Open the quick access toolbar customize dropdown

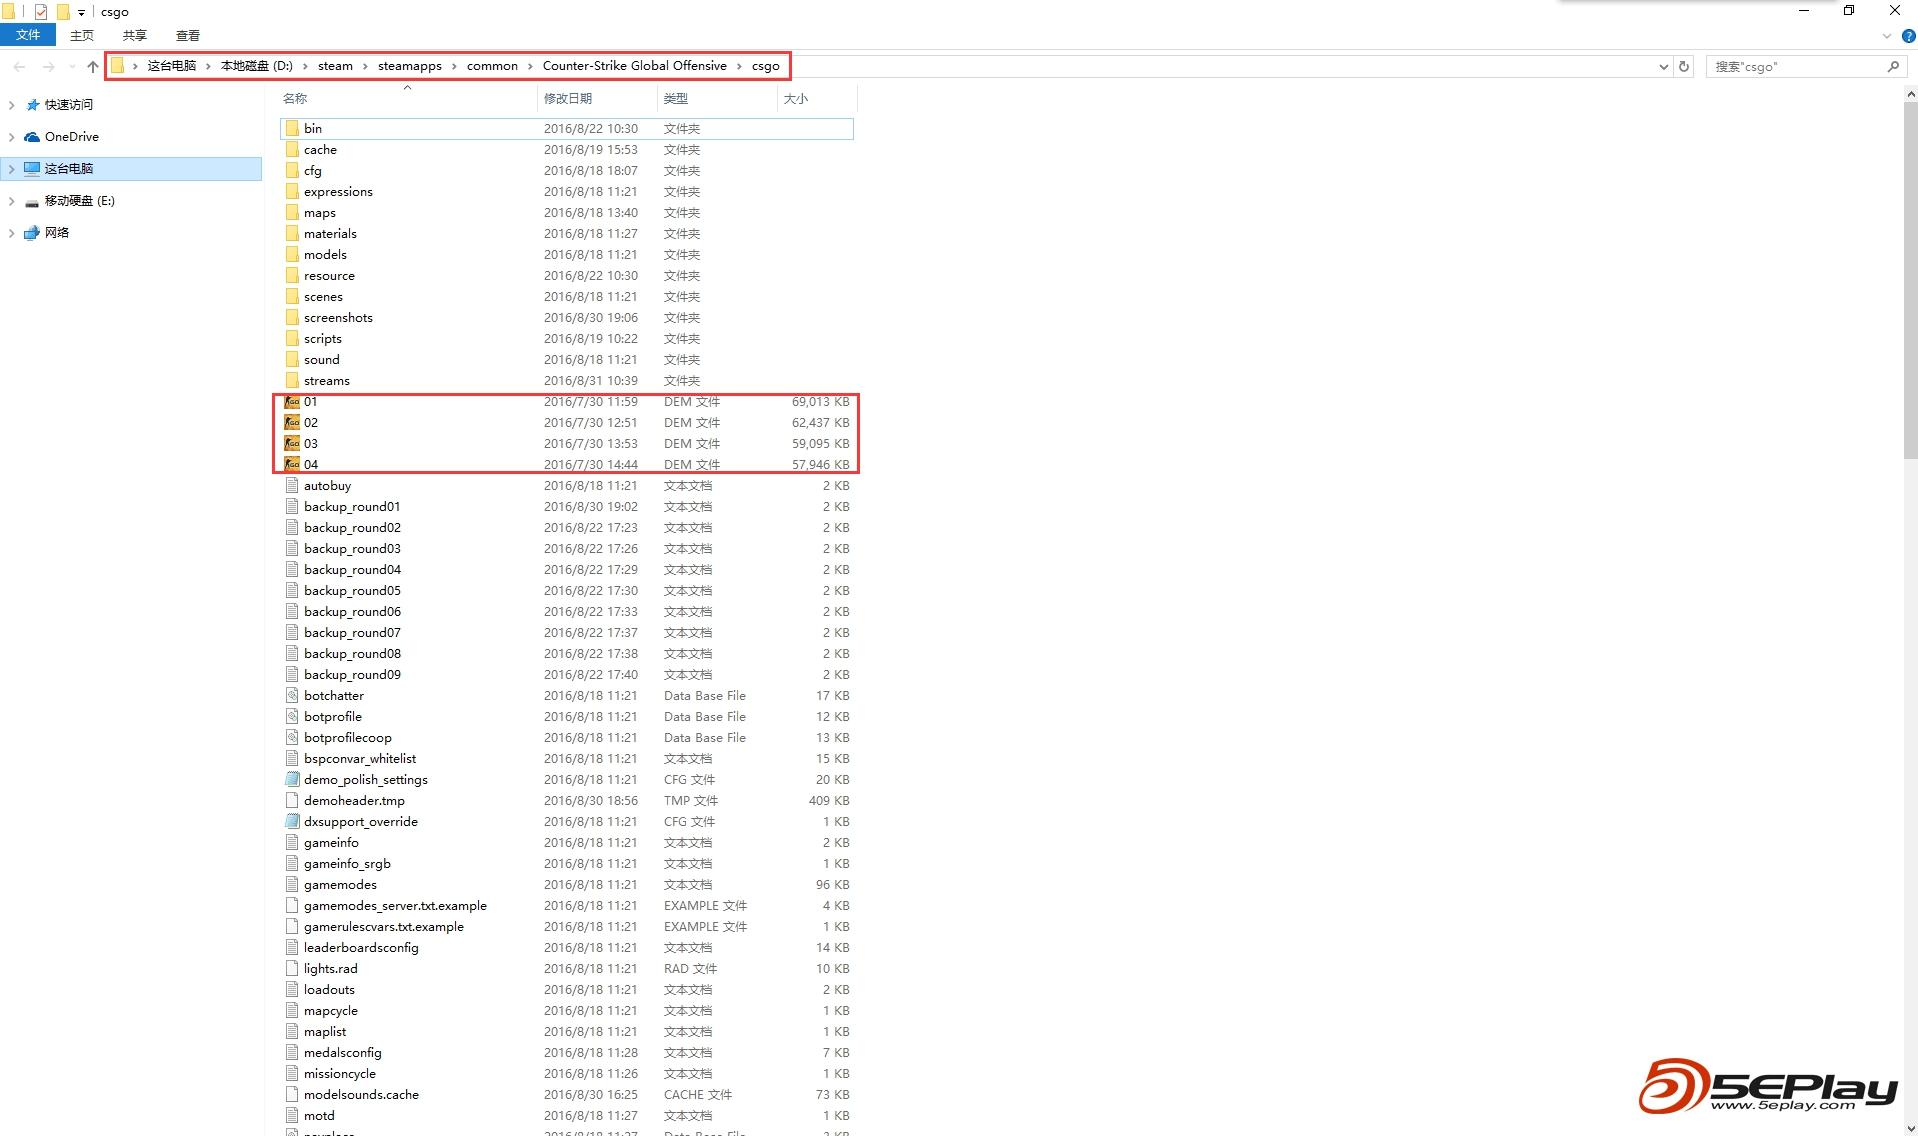[x=81, y=13]
